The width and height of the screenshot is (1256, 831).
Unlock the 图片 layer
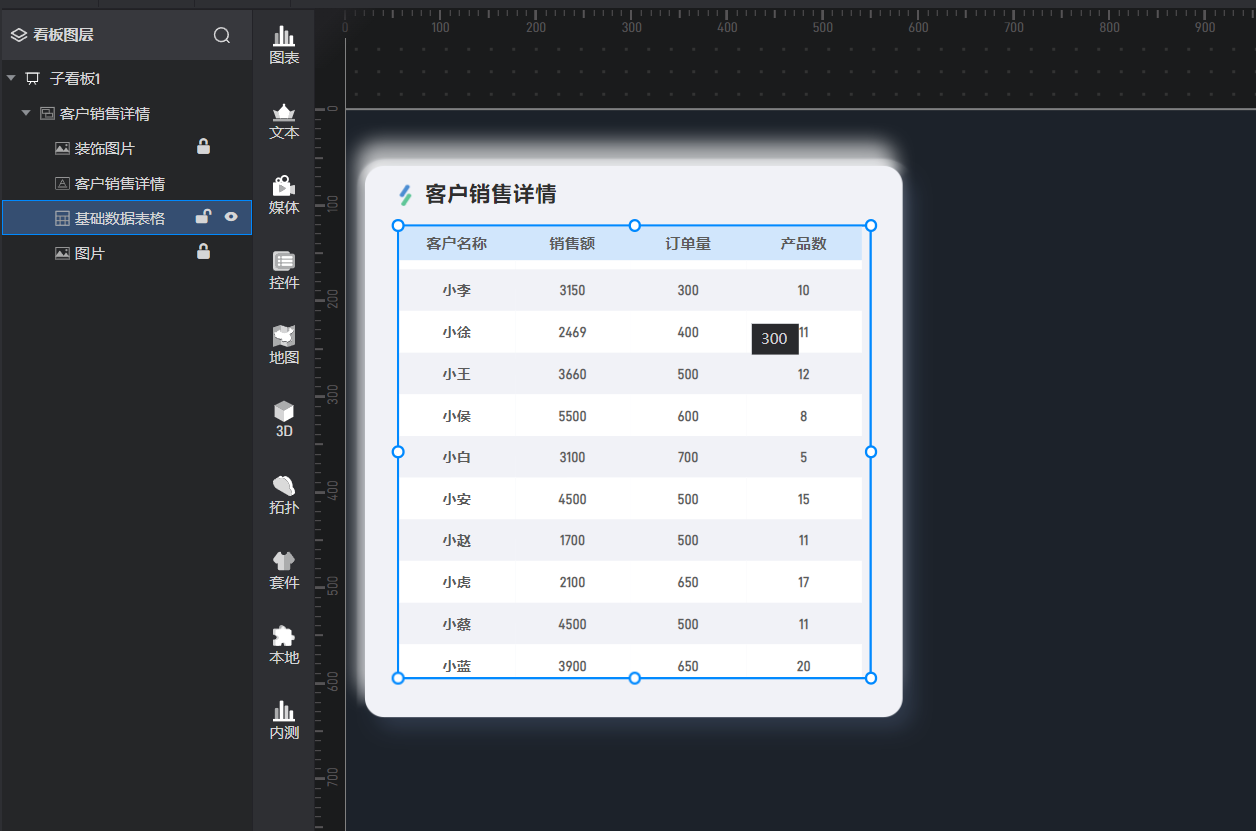click(x=204, y=252)
